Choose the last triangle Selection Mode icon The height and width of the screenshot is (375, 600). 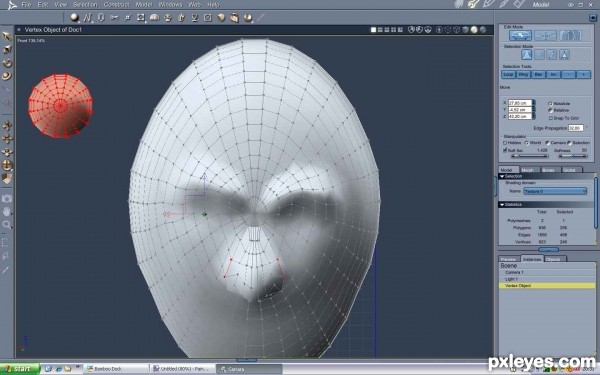pos(564,55)
